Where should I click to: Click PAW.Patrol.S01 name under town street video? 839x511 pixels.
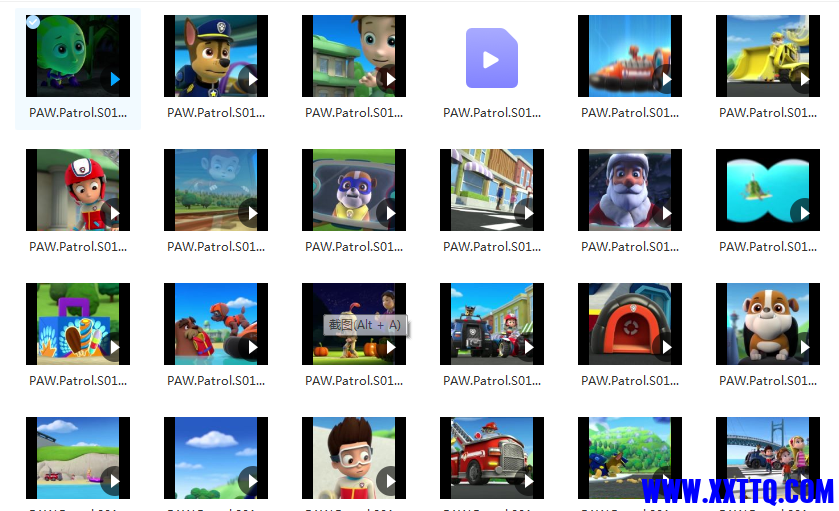click(492, 247)
